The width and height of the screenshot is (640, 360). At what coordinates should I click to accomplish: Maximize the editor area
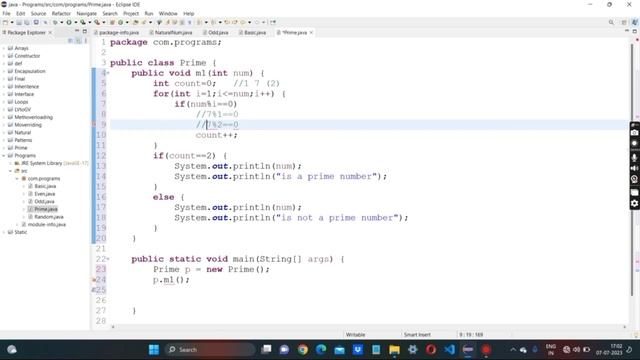[635, 31]
